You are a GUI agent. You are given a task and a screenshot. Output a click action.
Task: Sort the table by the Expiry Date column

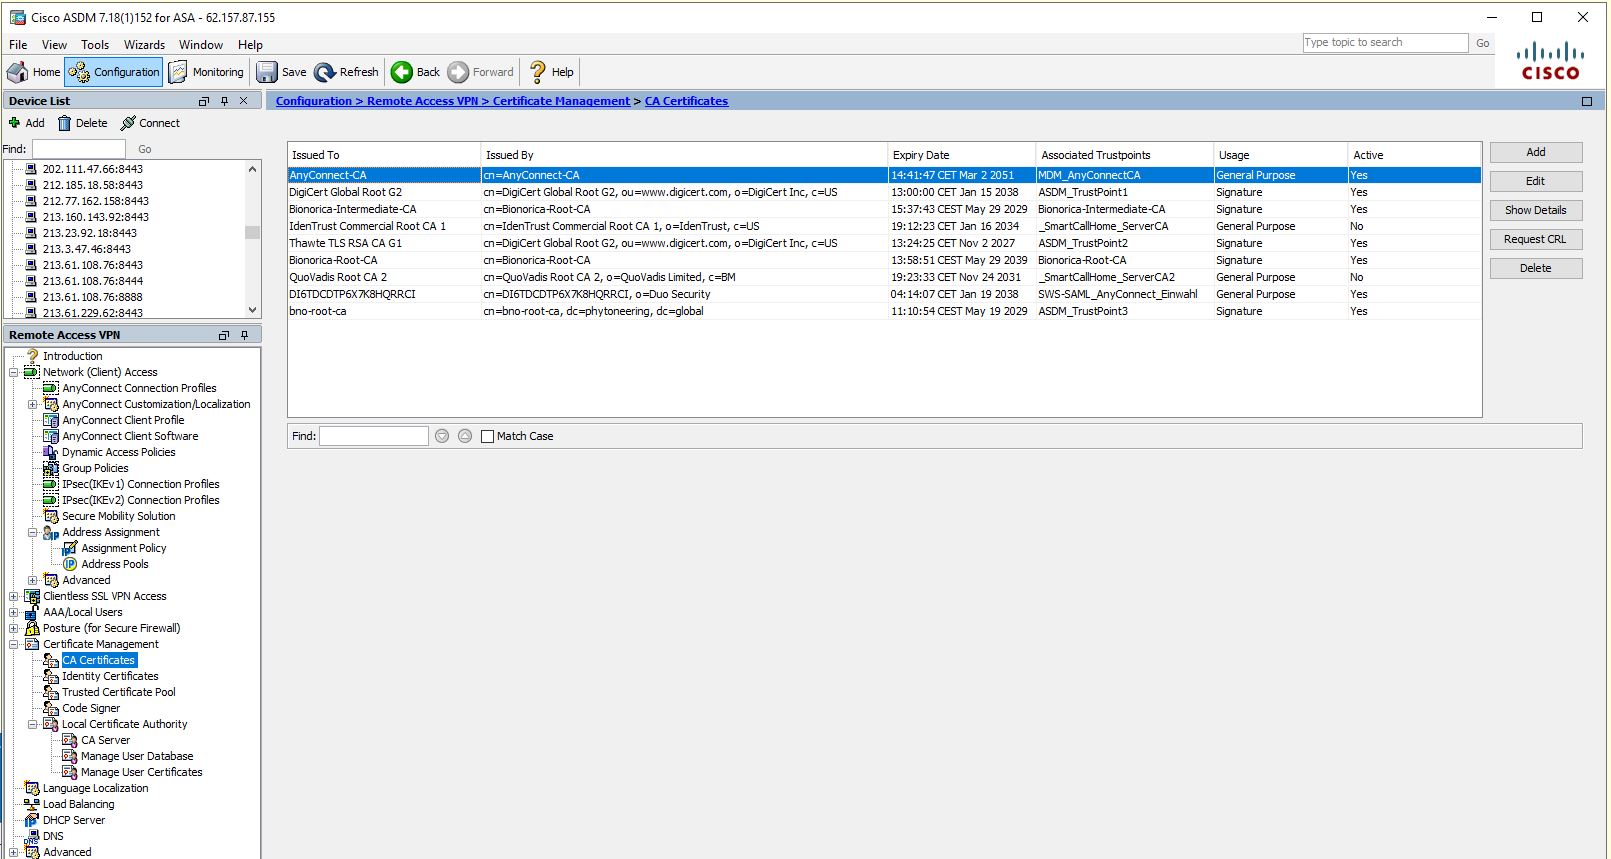tap(961, 155)
